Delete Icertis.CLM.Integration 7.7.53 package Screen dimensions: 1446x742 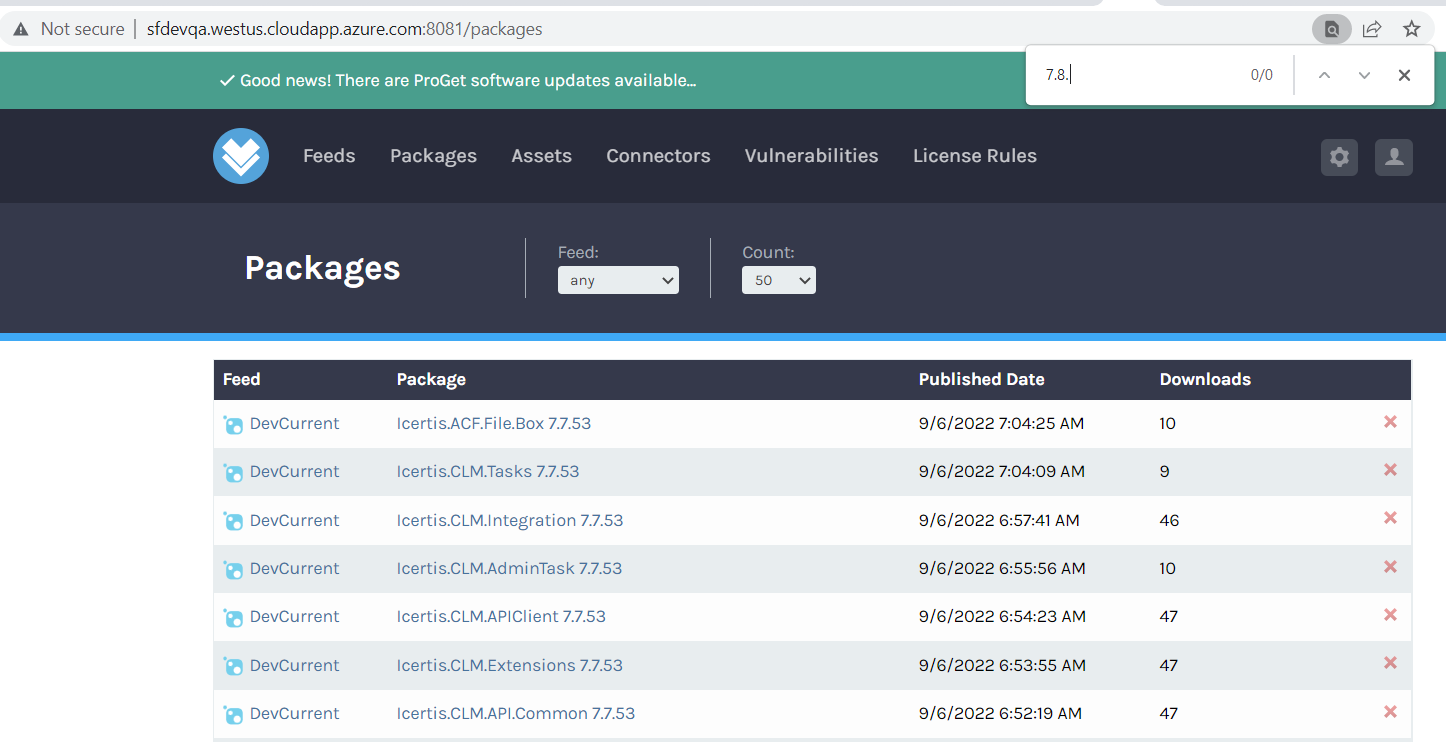[x=1390, y=518]
